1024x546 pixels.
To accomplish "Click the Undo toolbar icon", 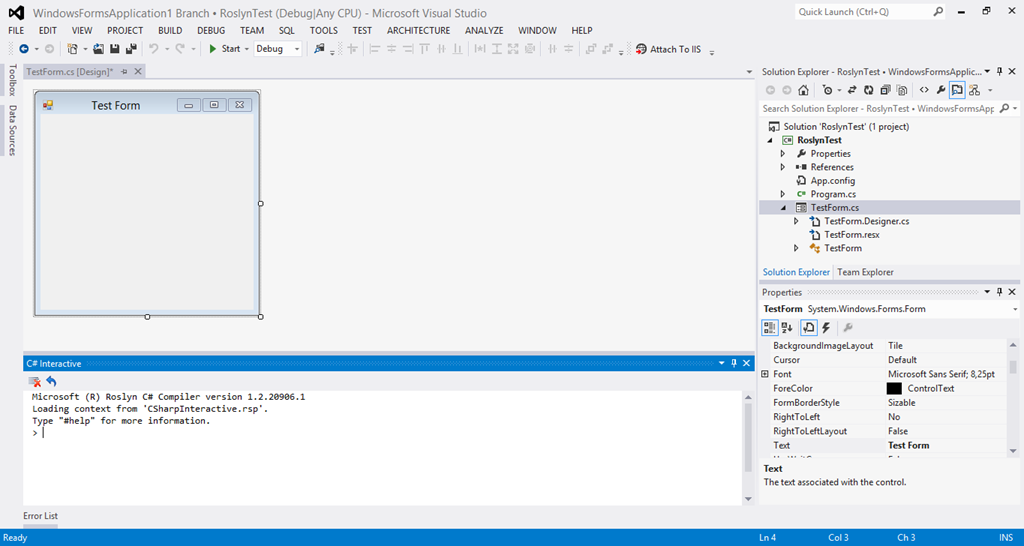I will (x=153, y=48).
